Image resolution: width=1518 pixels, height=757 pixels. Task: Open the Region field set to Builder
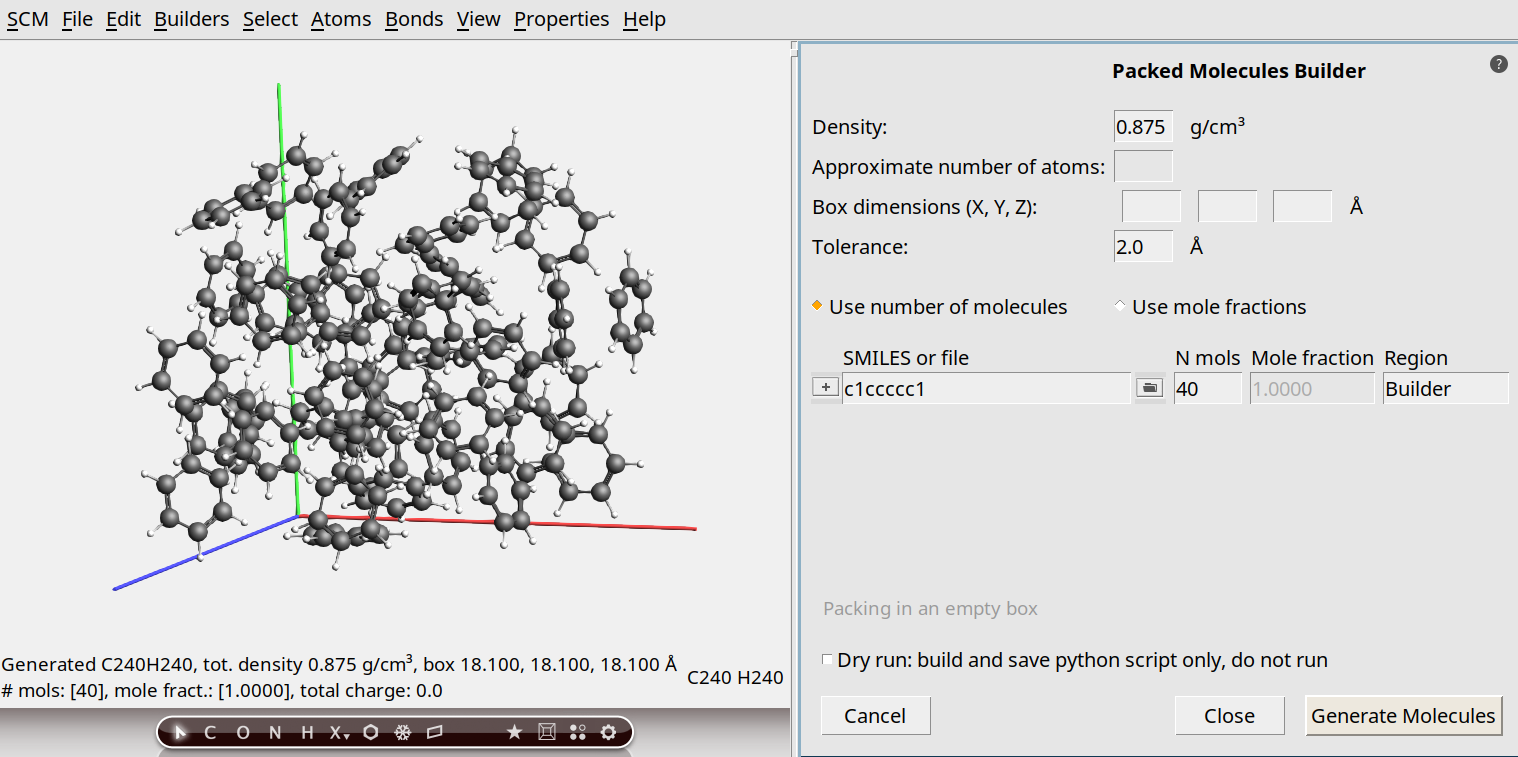(x=1445, y=389)
